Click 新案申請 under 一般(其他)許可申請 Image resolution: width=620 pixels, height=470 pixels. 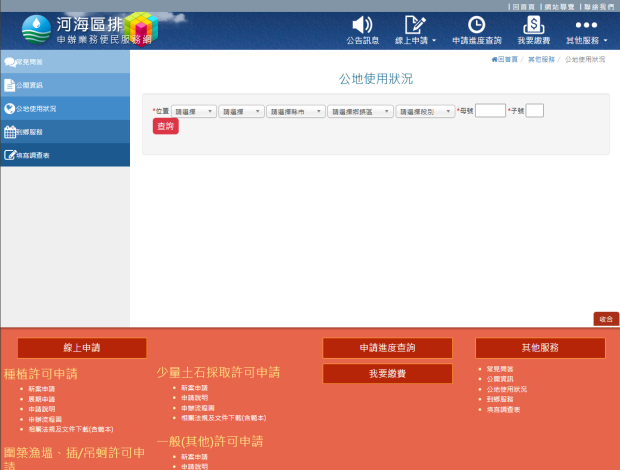(x=194, y=457)
